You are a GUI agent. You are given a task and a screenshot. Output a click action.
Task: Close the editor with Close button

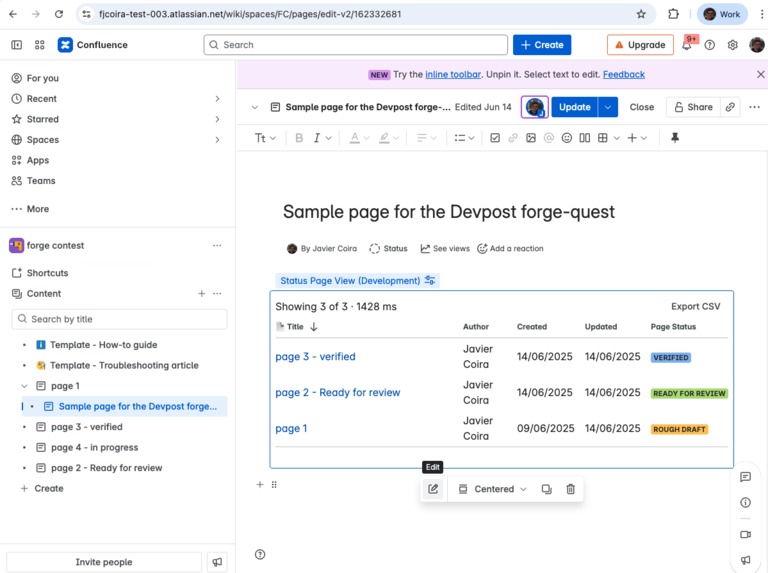(642, 107)
